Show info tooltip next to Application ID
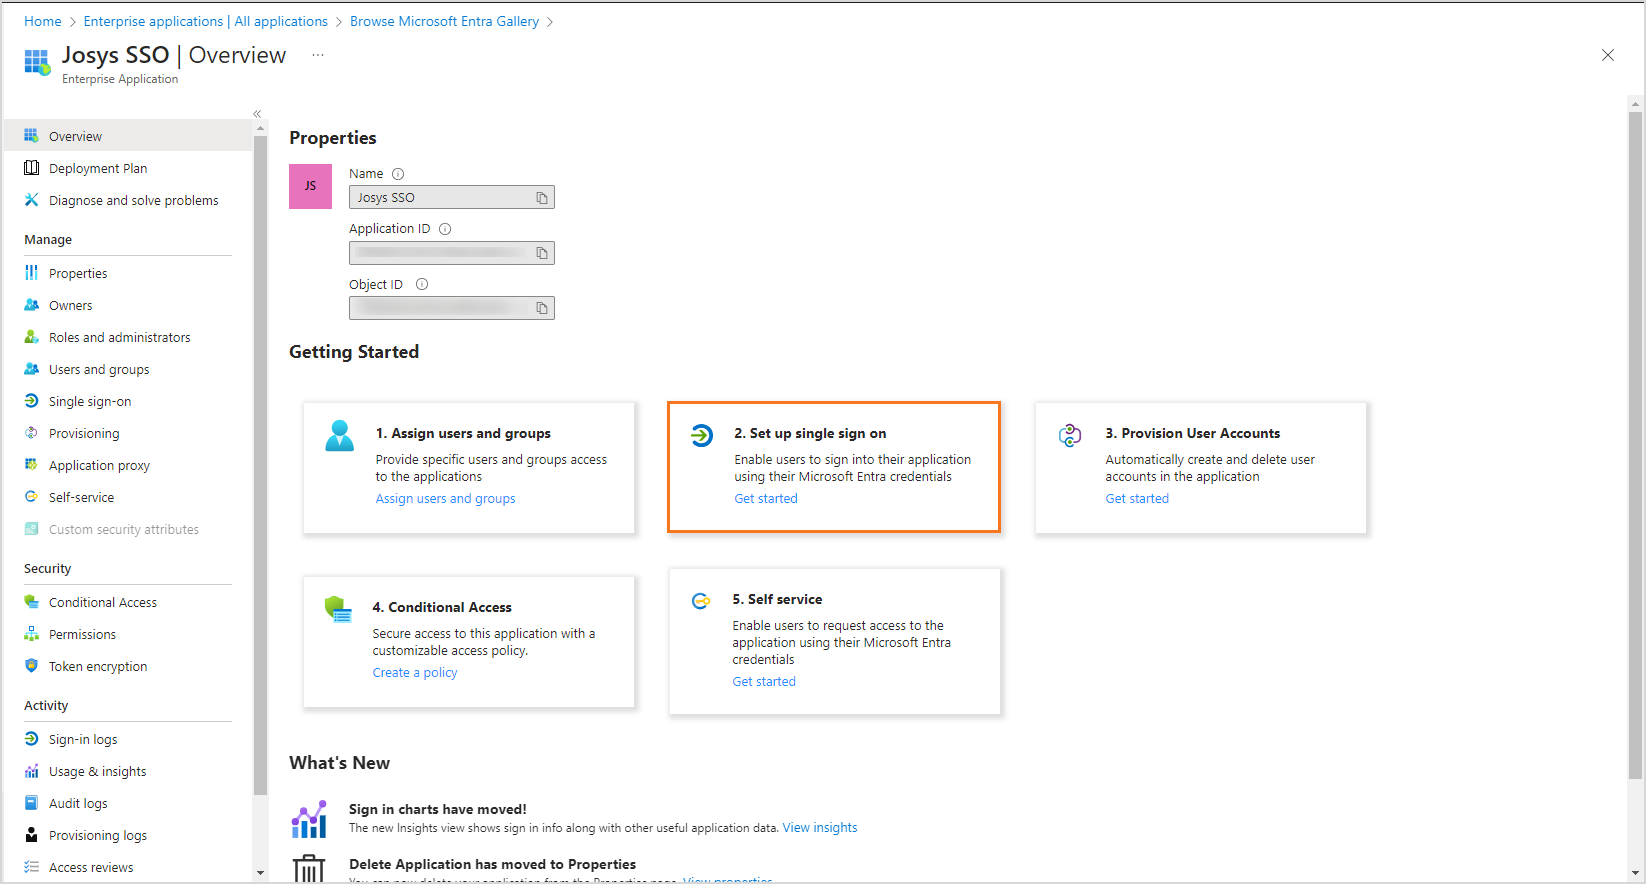The image size is (1646, 884). pos(445,229)
